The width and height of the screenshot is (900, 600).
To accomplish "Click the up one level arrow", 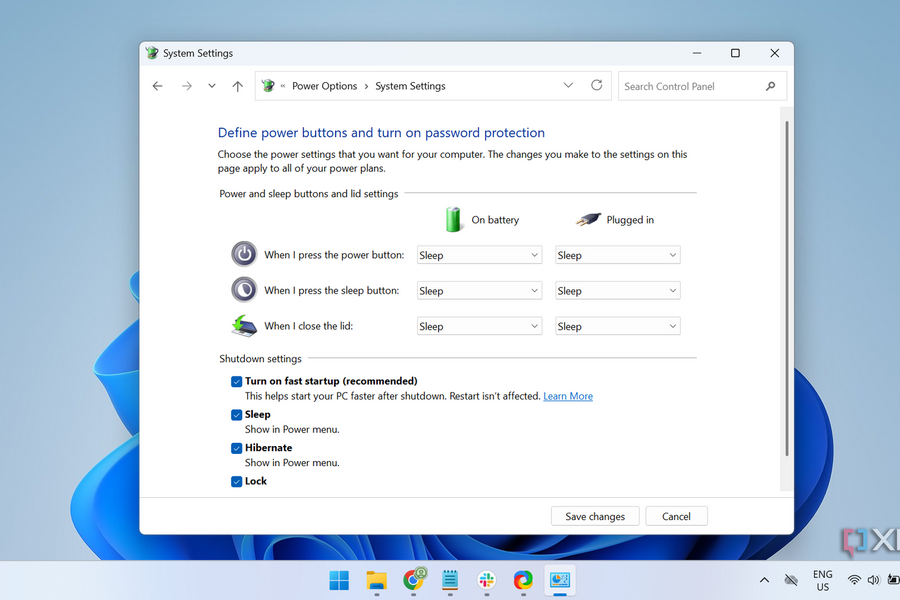I will (237, 86).
